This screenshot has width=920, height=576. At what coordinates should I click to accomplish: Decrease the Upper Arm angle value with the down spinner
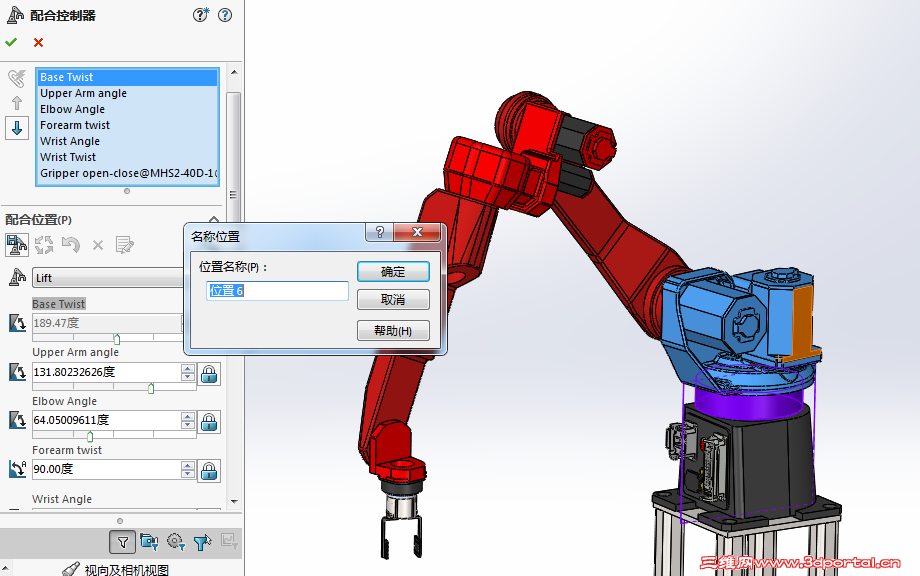188,377
